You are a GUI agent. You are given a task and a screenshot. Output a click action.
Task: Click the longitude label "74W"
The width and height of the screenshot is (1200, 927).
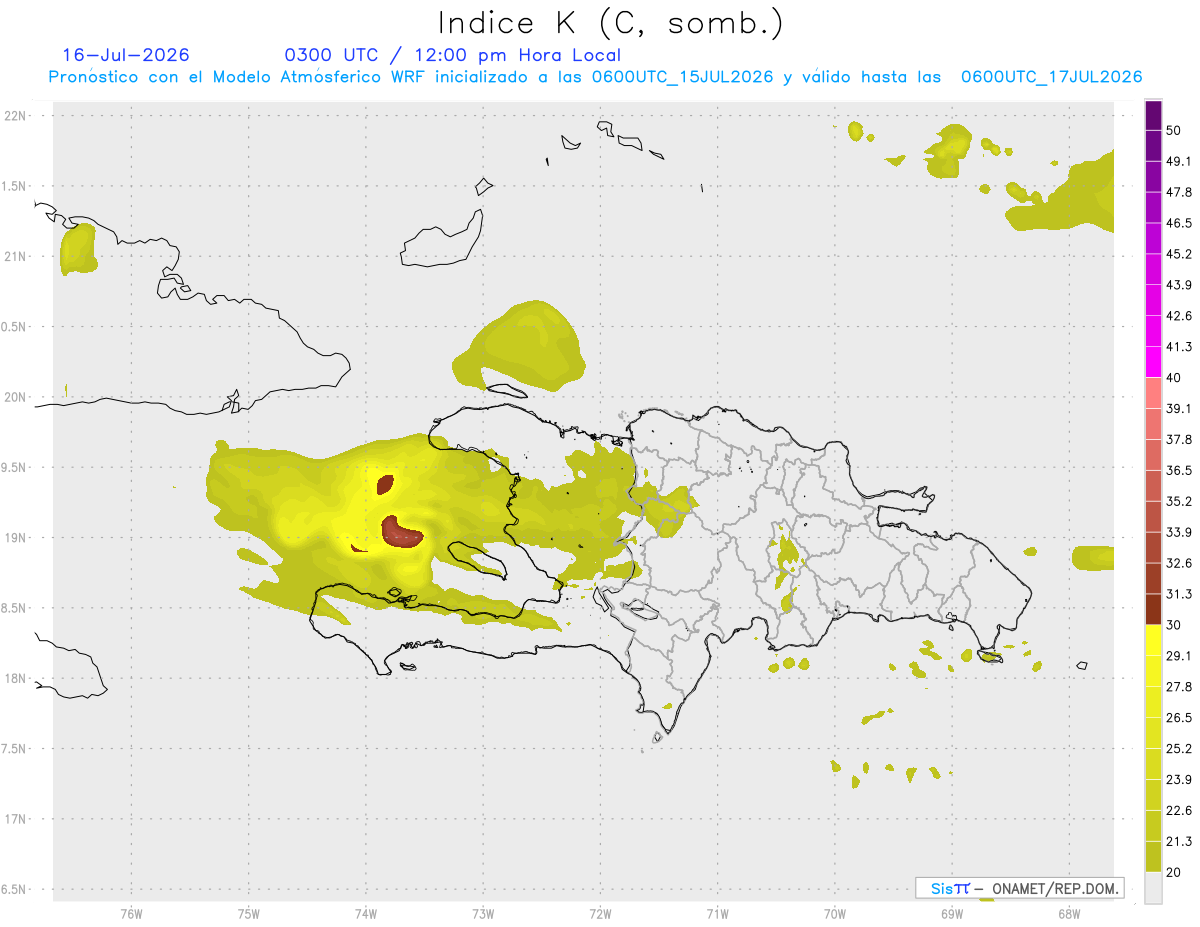[x=365, y=912]
